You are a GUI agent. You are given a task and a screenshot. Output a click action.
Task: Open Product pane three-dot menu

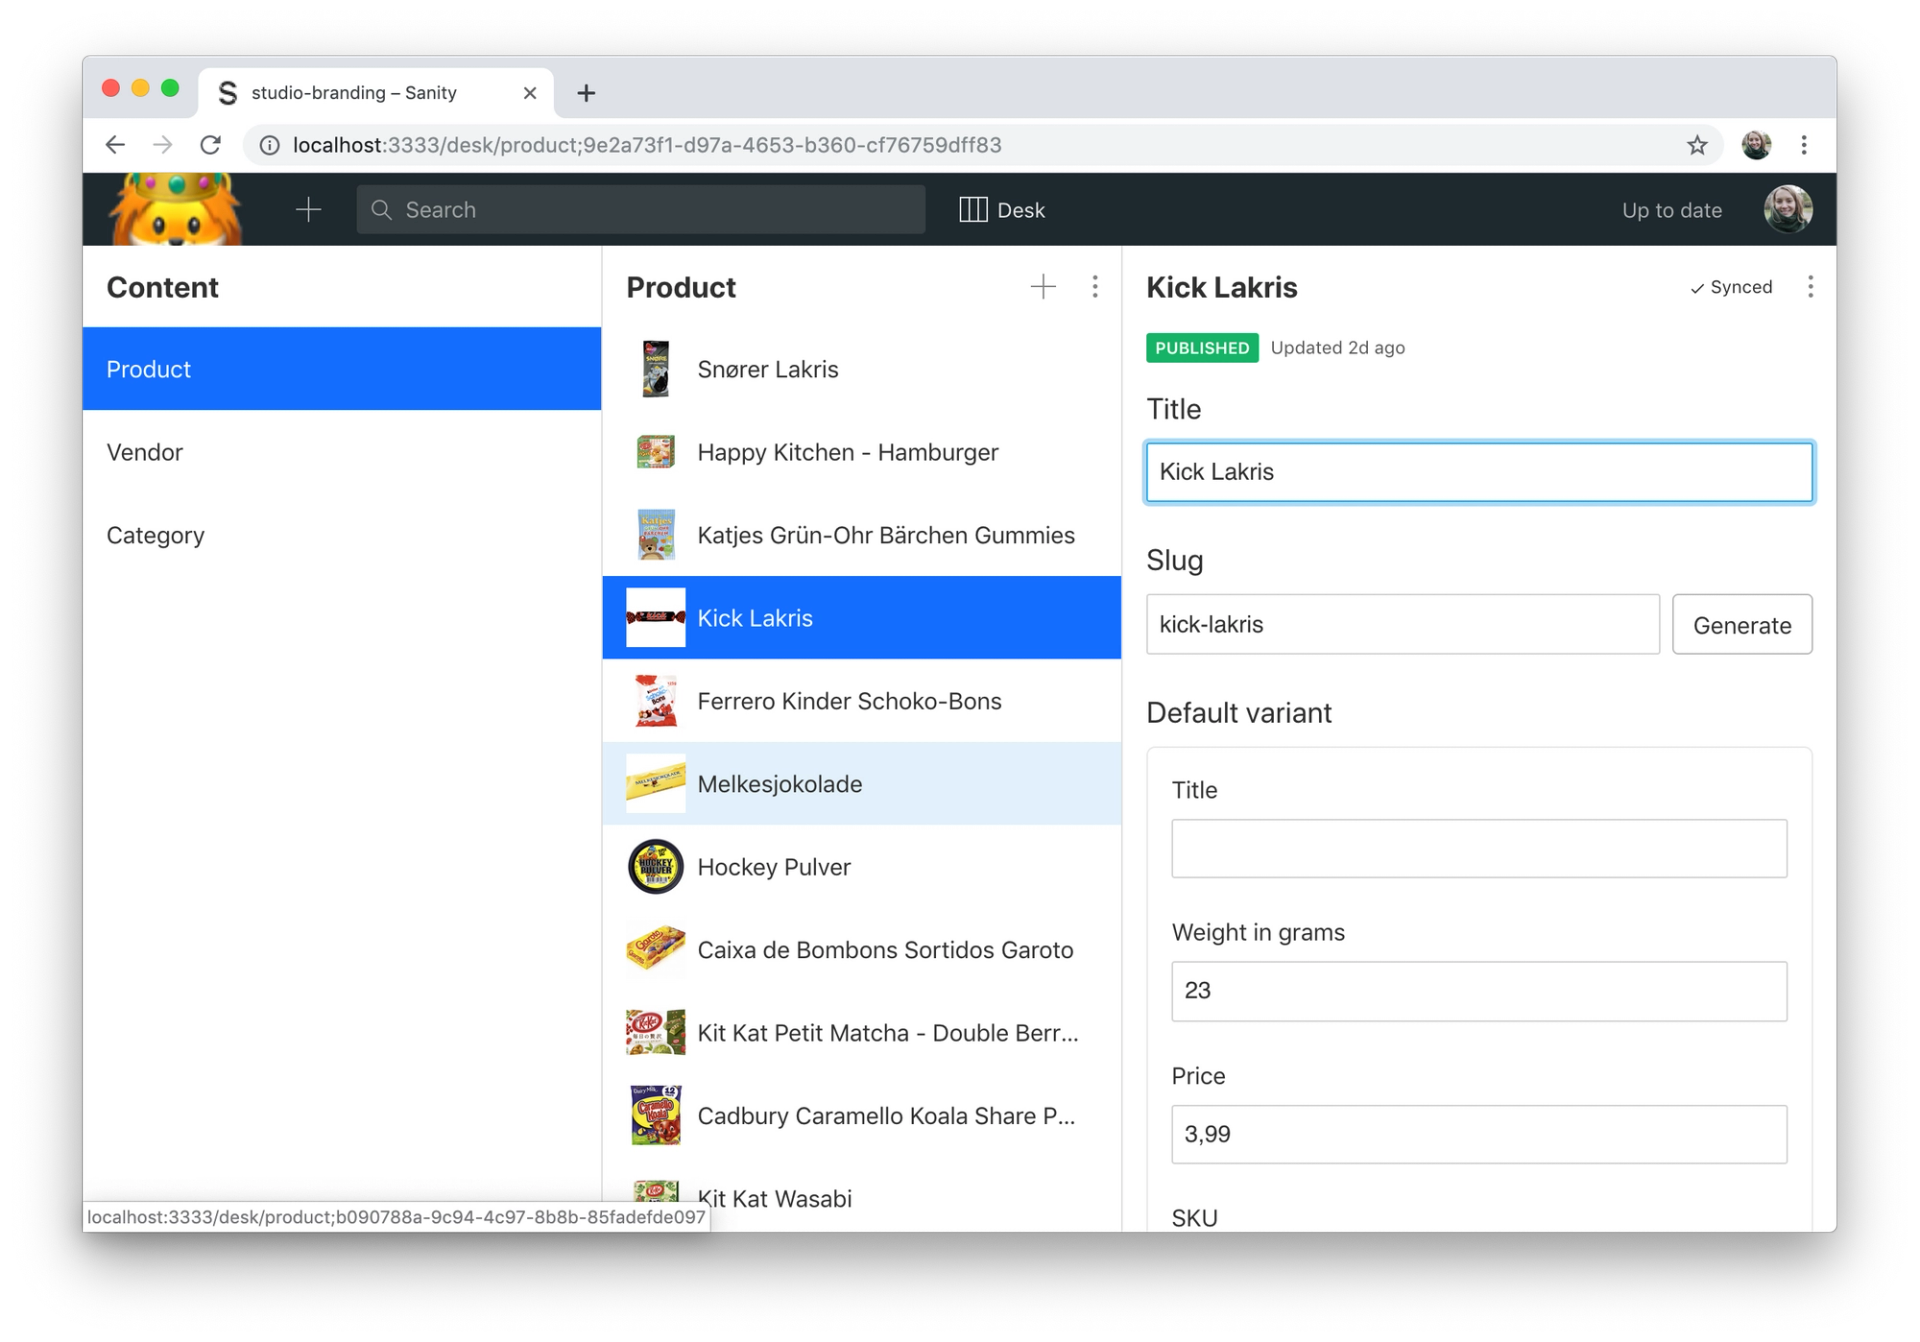[x=1095, y=287]
